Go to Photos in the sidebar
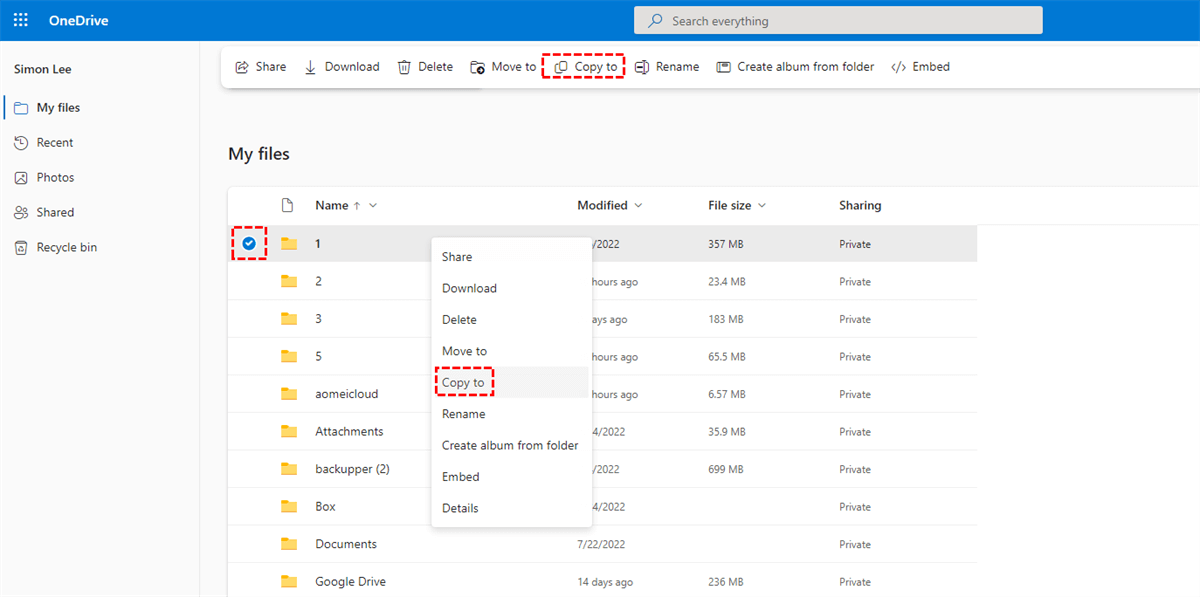The width and height of the screenshot is (1200, 597). point(55,177)
